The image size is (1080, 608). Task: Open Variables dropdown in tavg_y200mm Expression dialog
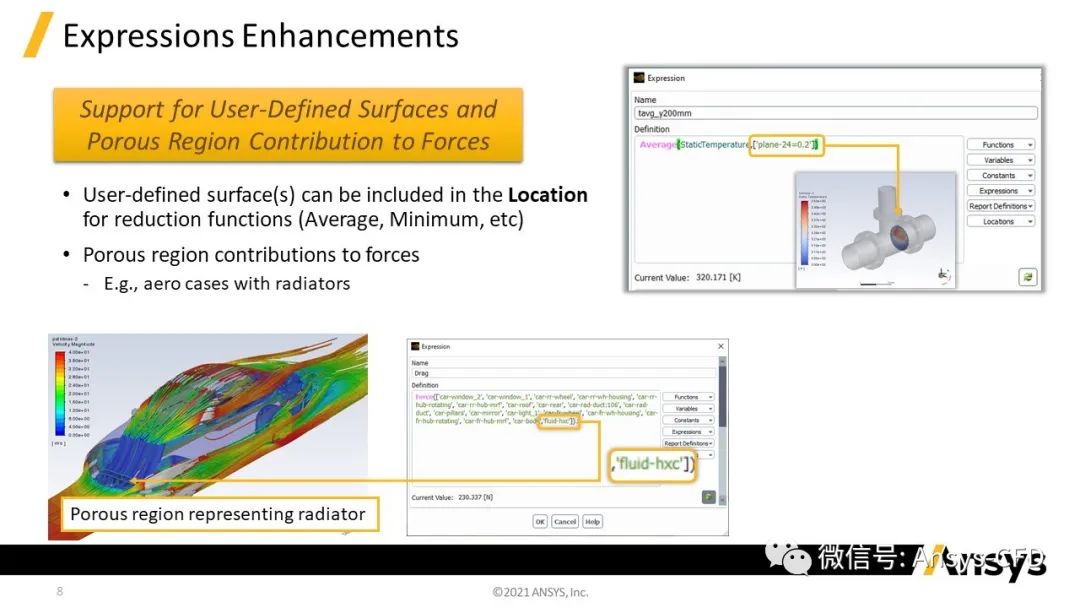(1001, 160)
